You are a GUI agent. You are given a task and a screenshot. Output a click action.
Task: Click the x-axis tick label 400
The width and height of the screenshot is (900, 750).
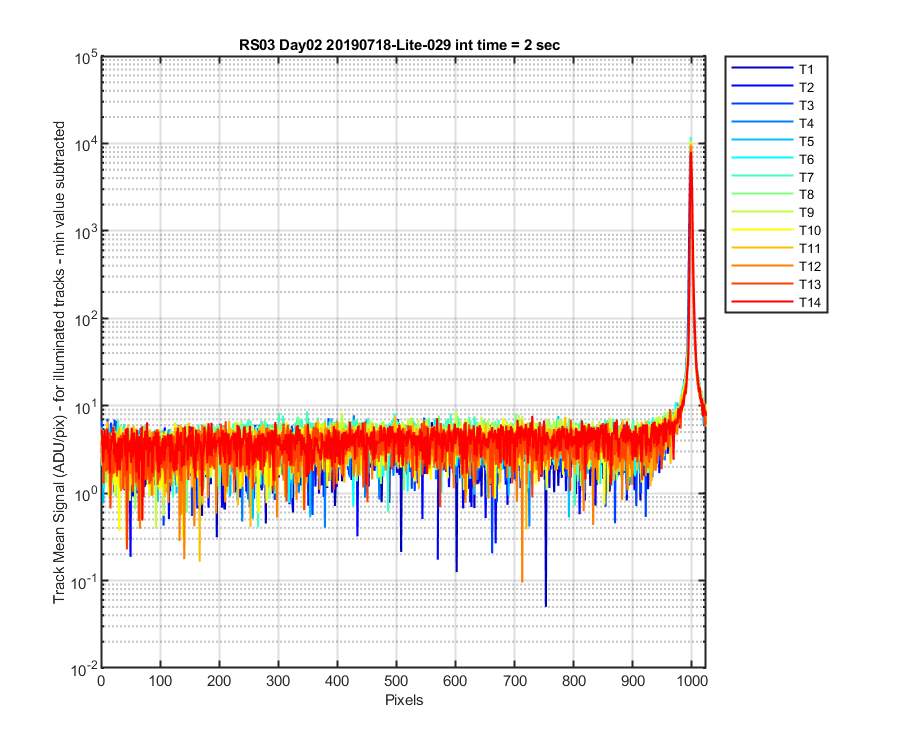[x=337, y=681]
